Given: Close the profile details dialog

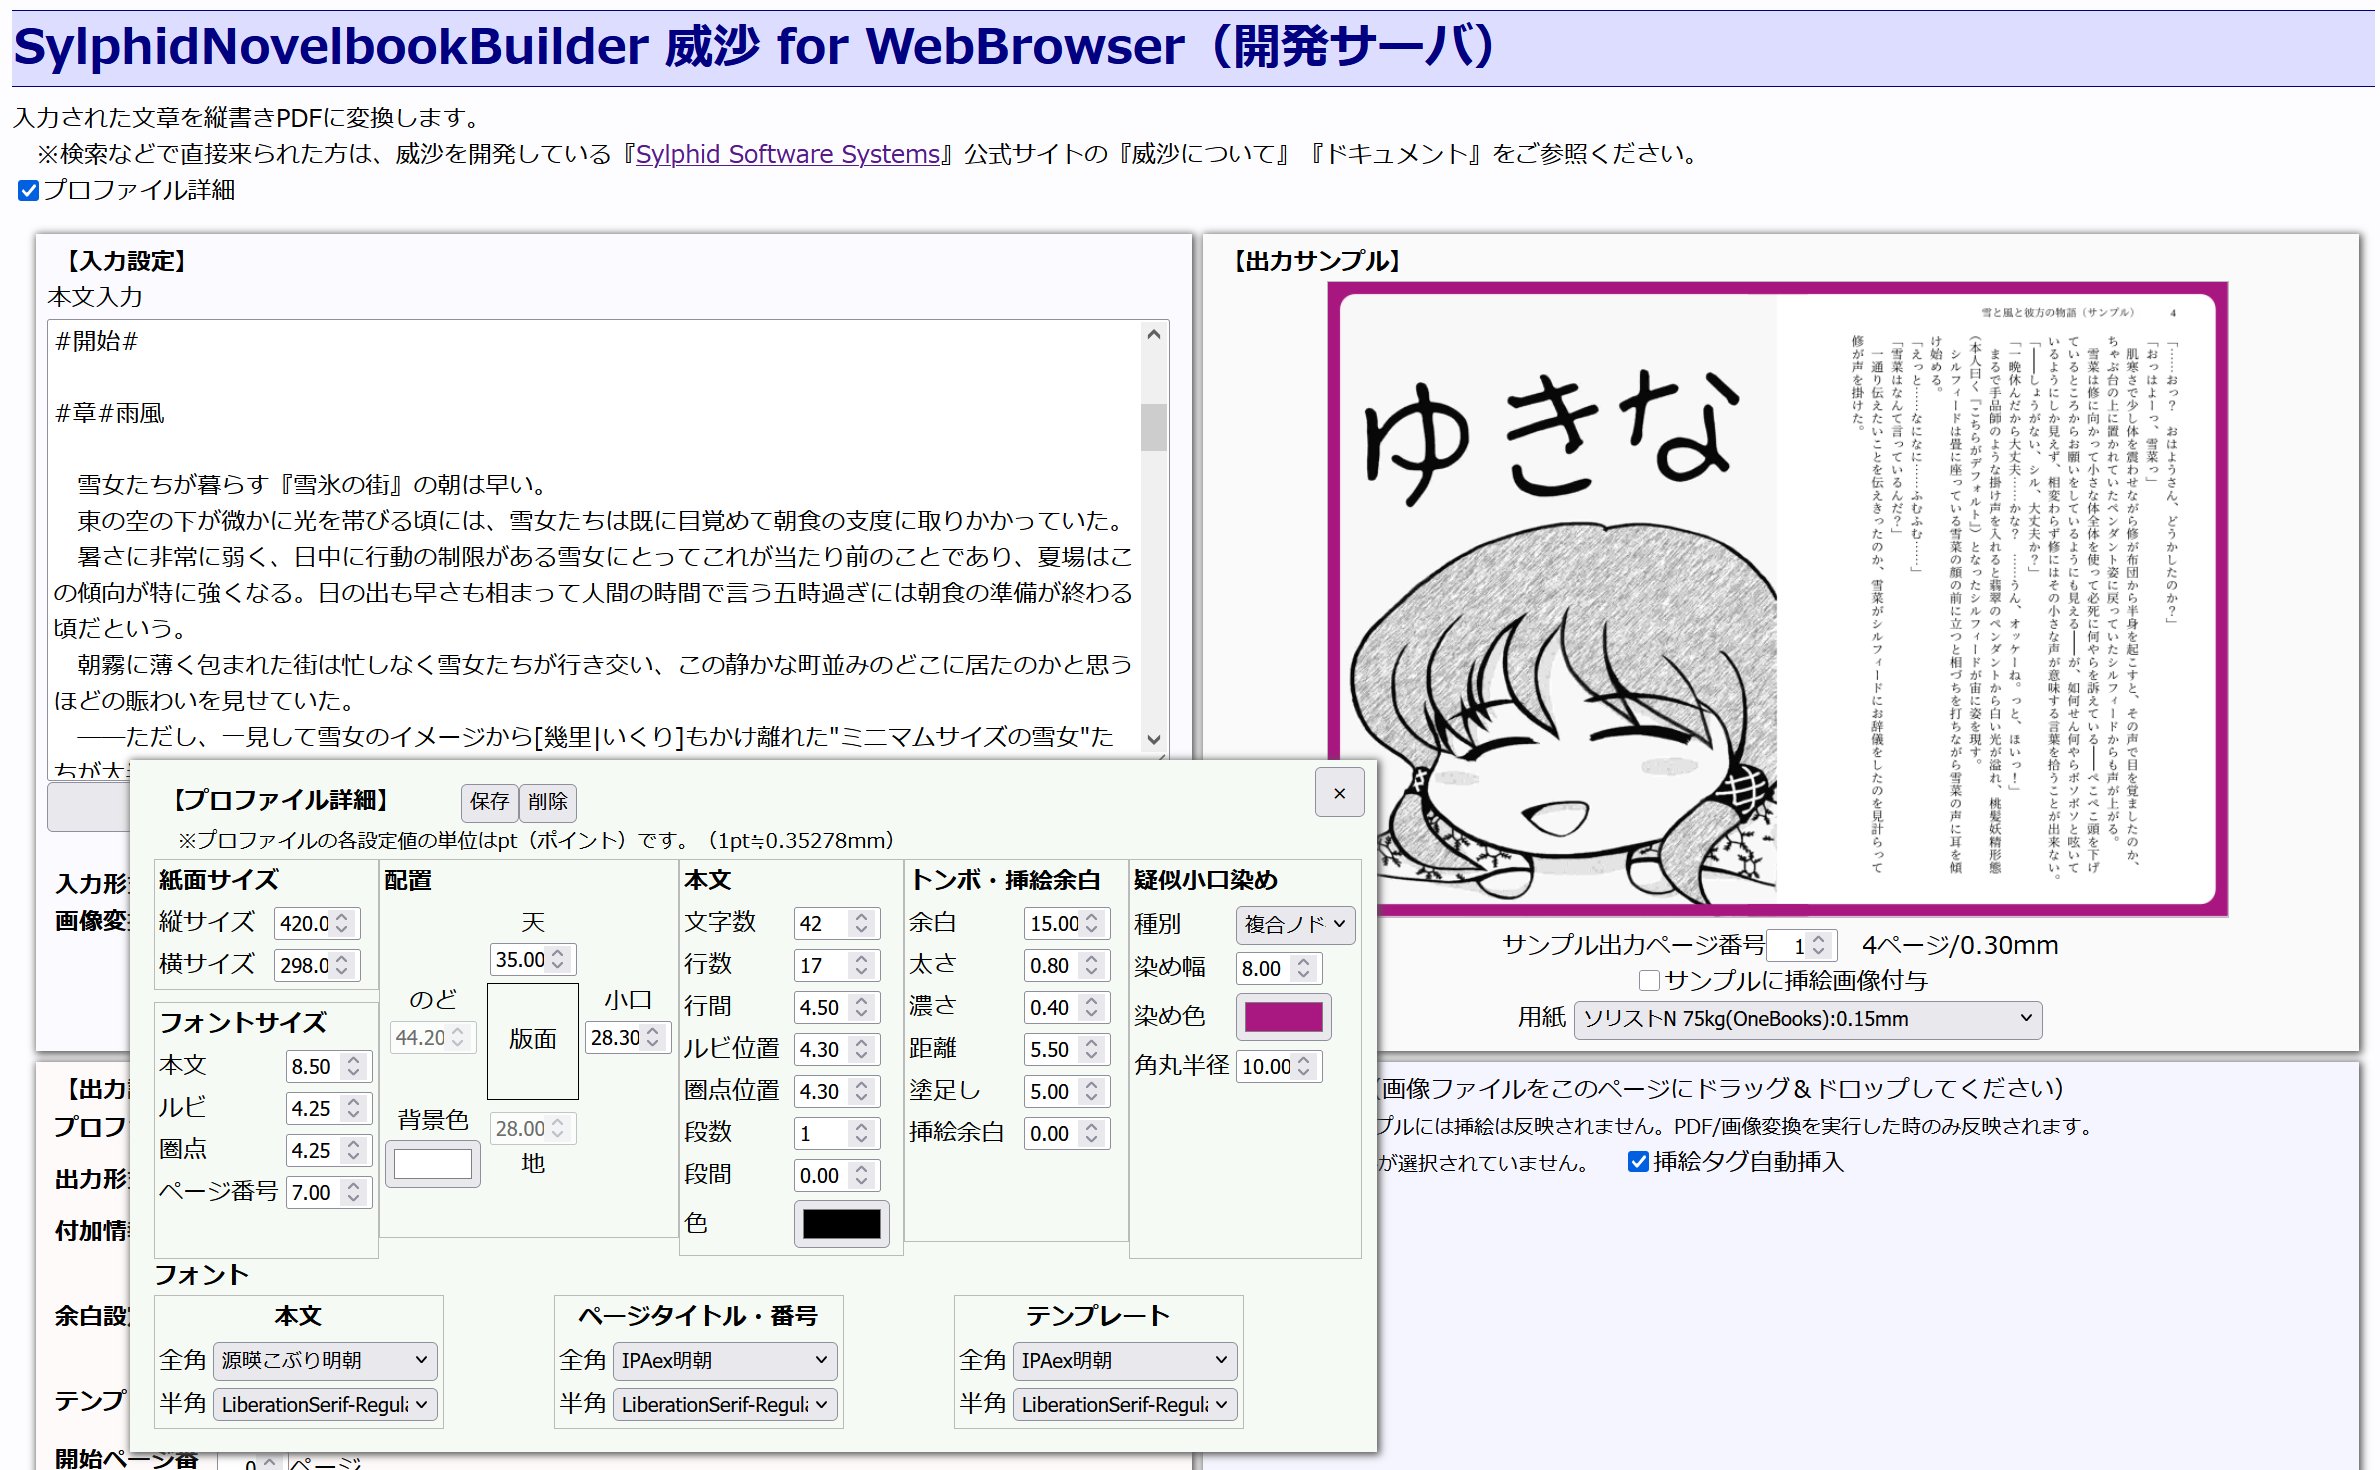Looking at the screenshot, I should click(x=1339, y=793).
